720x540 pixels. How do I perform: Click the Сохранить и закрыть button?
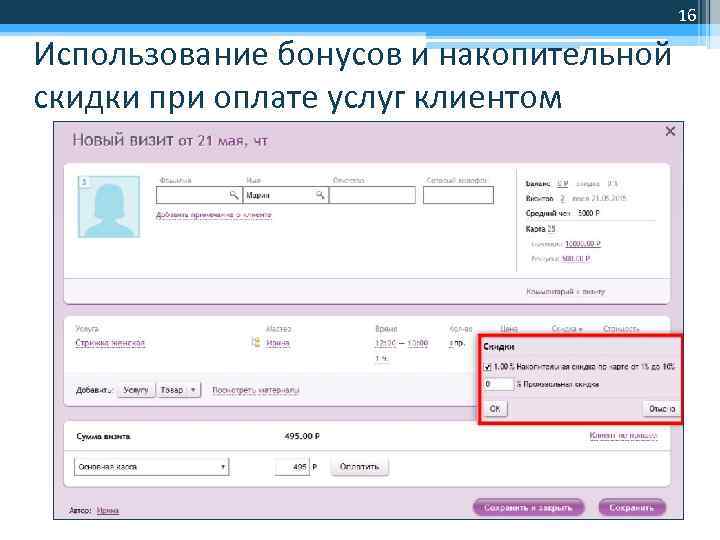point(528,507)
